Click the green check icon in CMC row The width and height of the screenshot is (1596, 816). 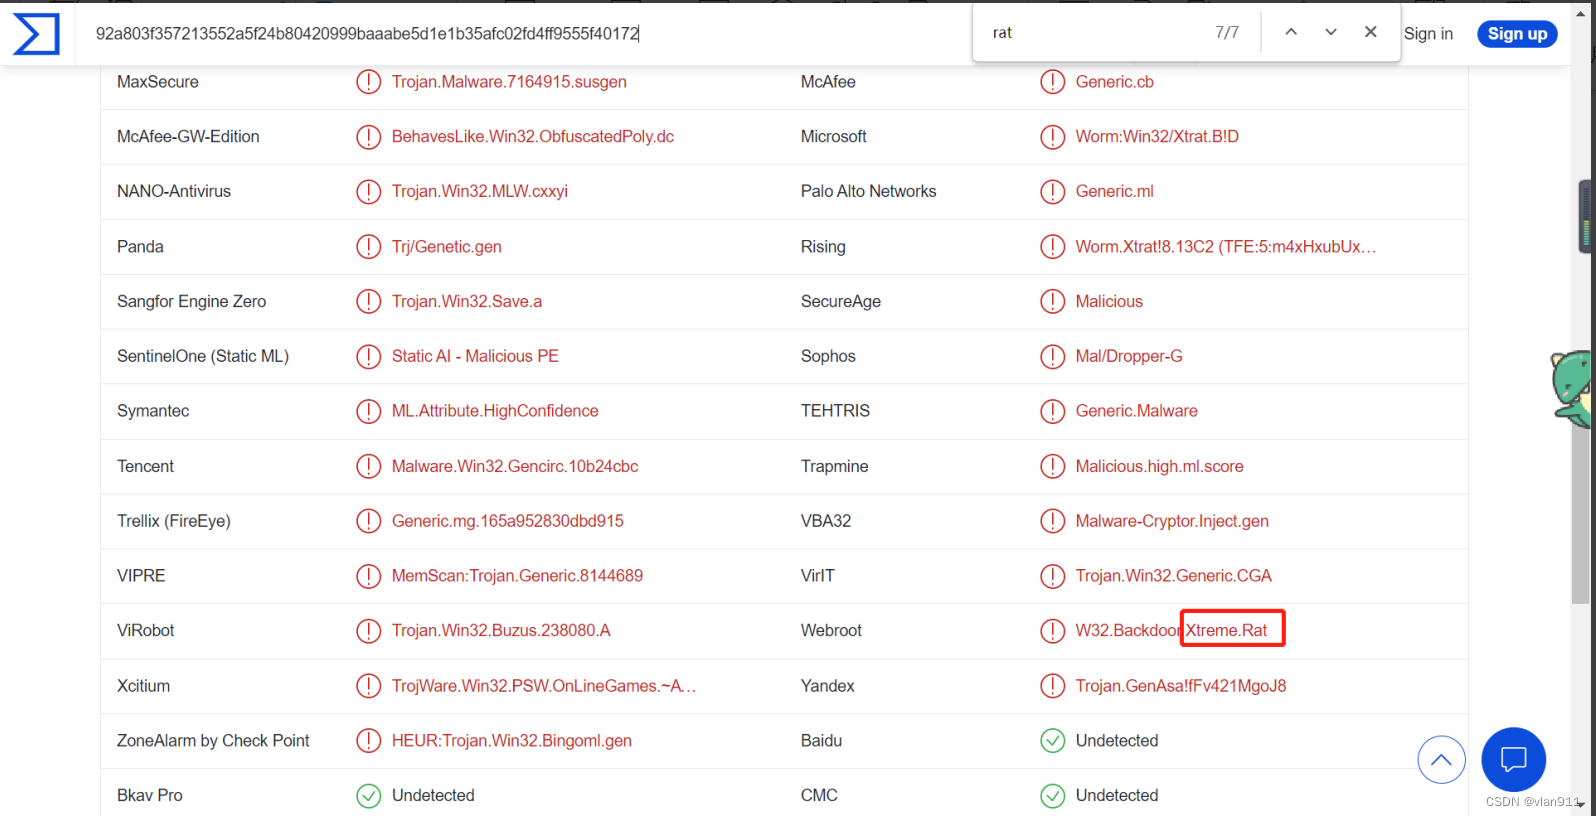tap(1053, 796)
